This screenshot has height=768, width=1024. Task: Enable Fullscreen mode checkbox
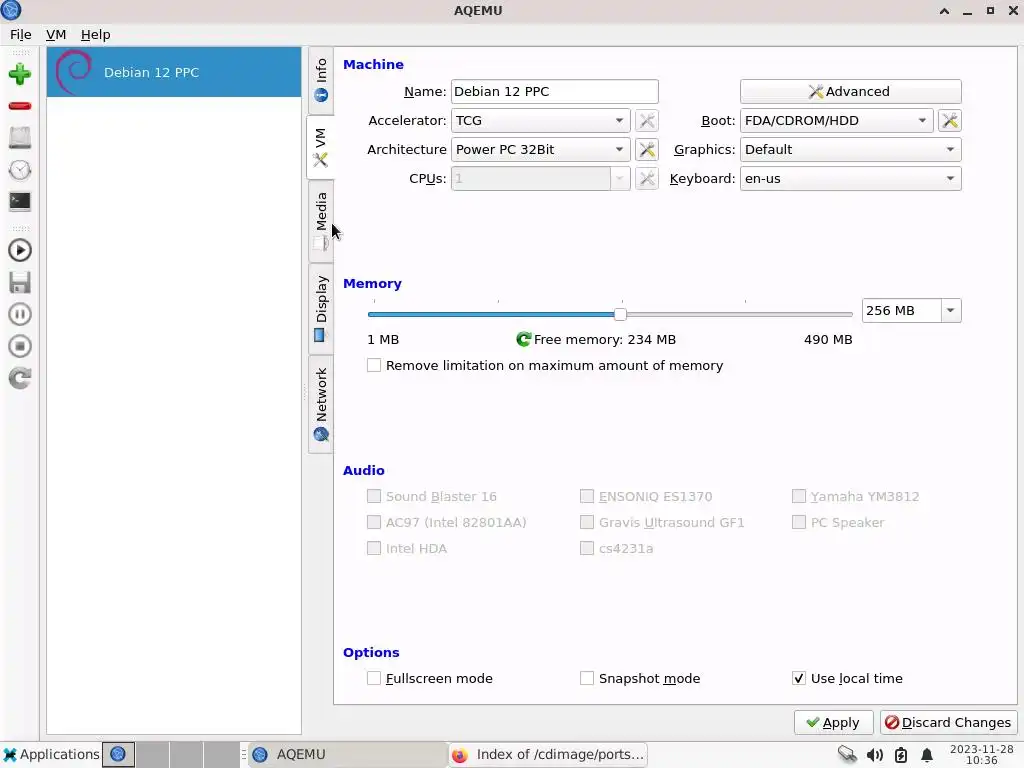[x=374, y=679]
